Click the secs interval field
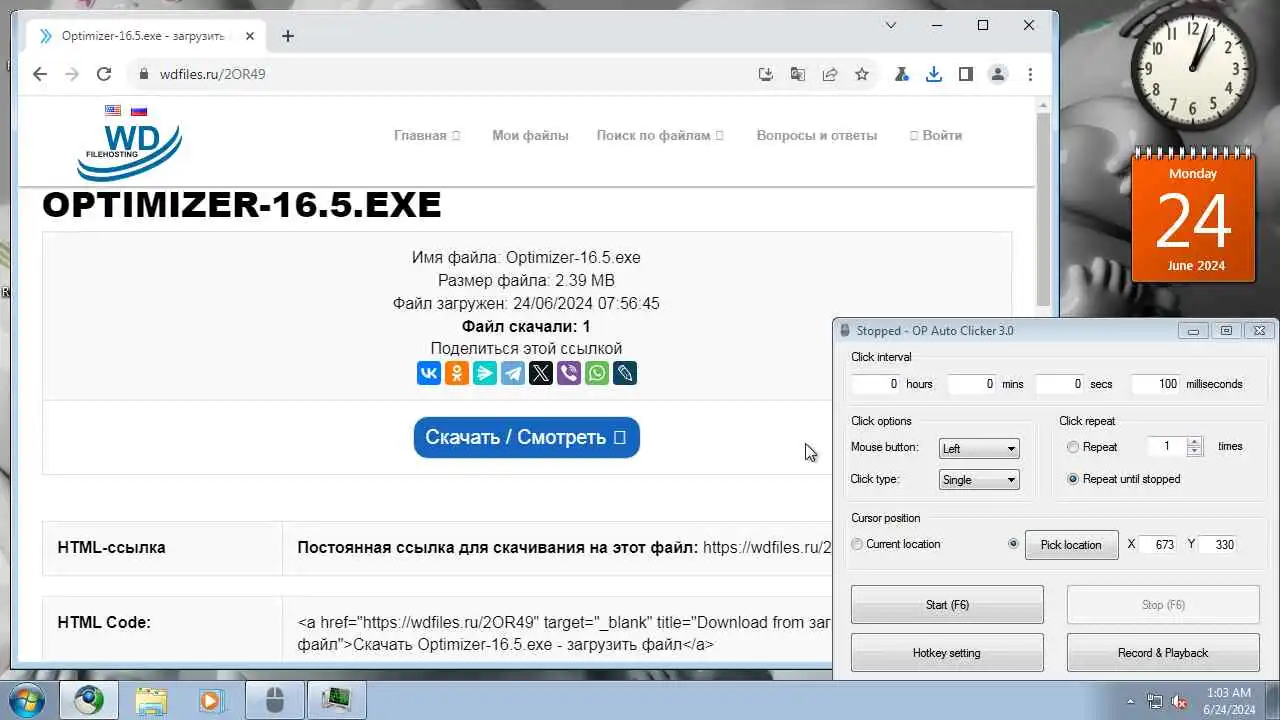The image size is (1280, 720). [1060, 384]
